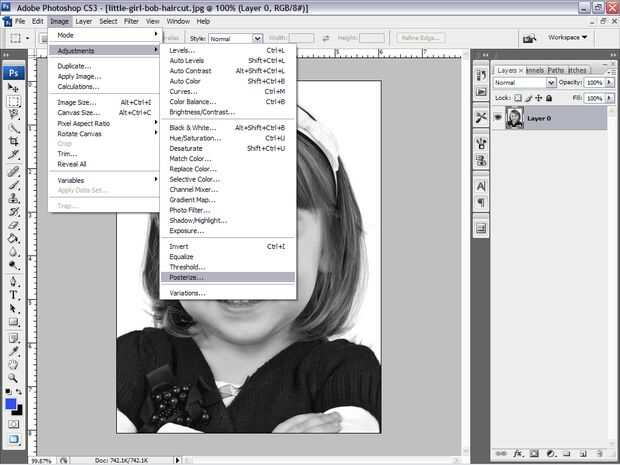The height and width of the screenshot is (465, 620).
Task: Select the Clone Stamp tool
Action: point(13,198)
